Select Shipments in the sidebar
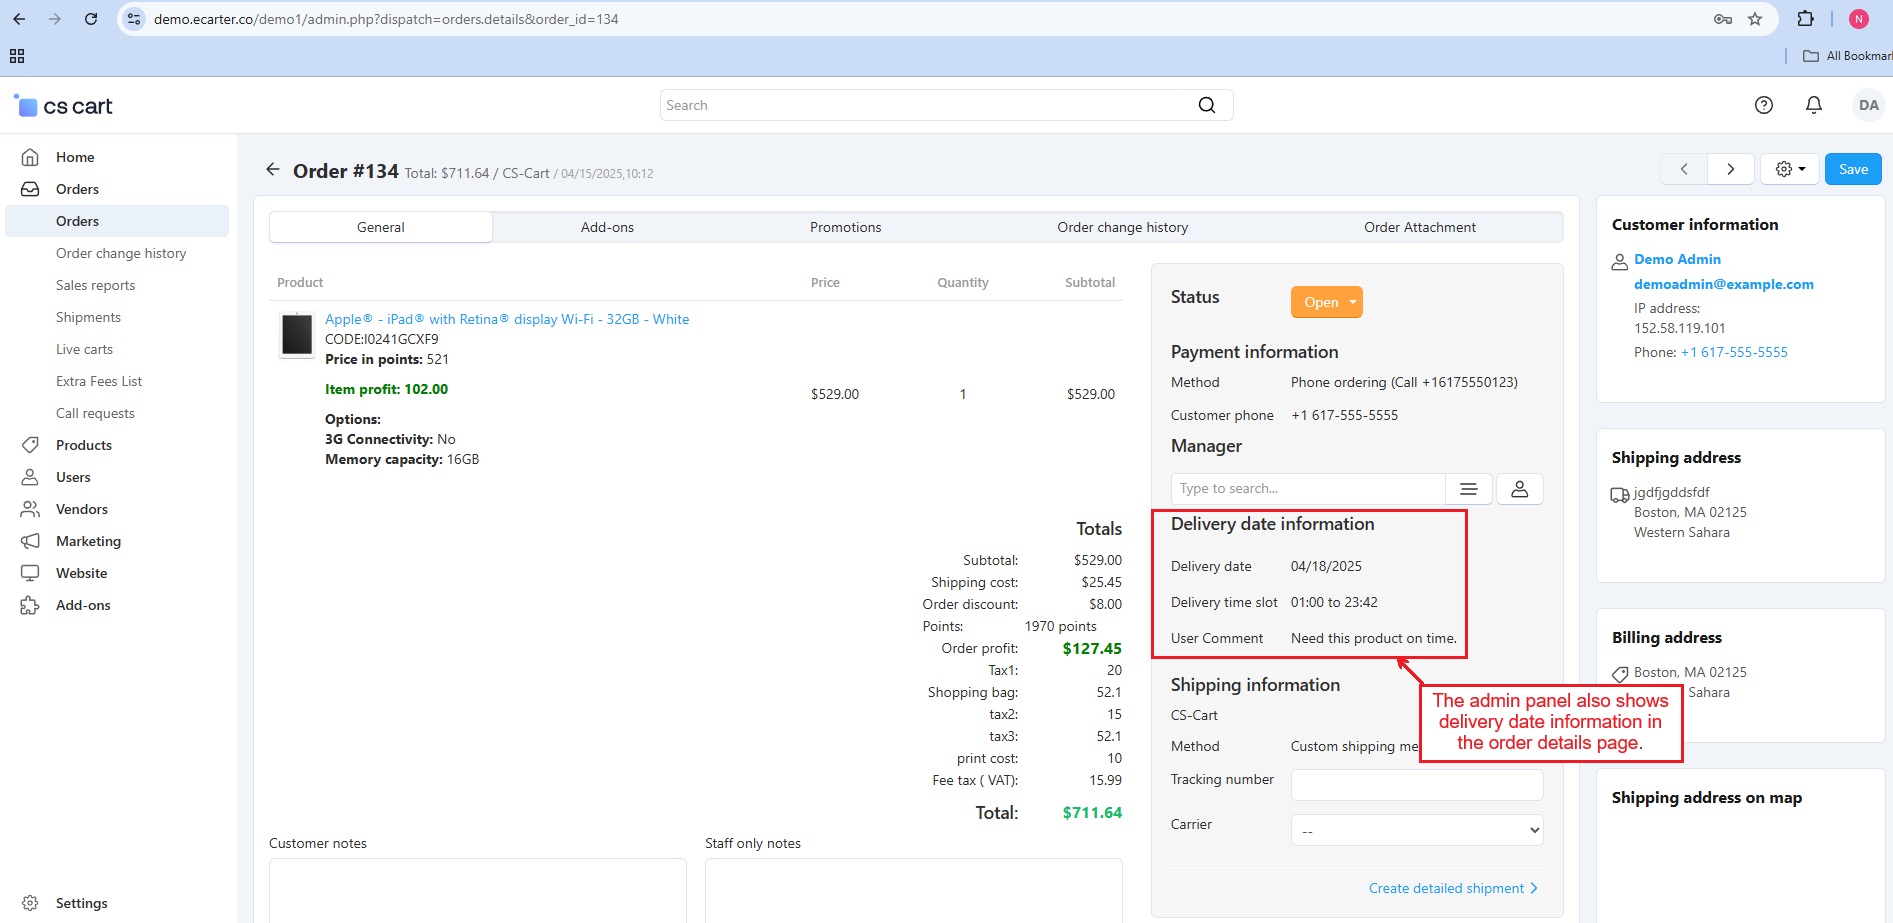The width and height of the screenshot is (1893, 923). pyautogui.click(x=88, y=317)
